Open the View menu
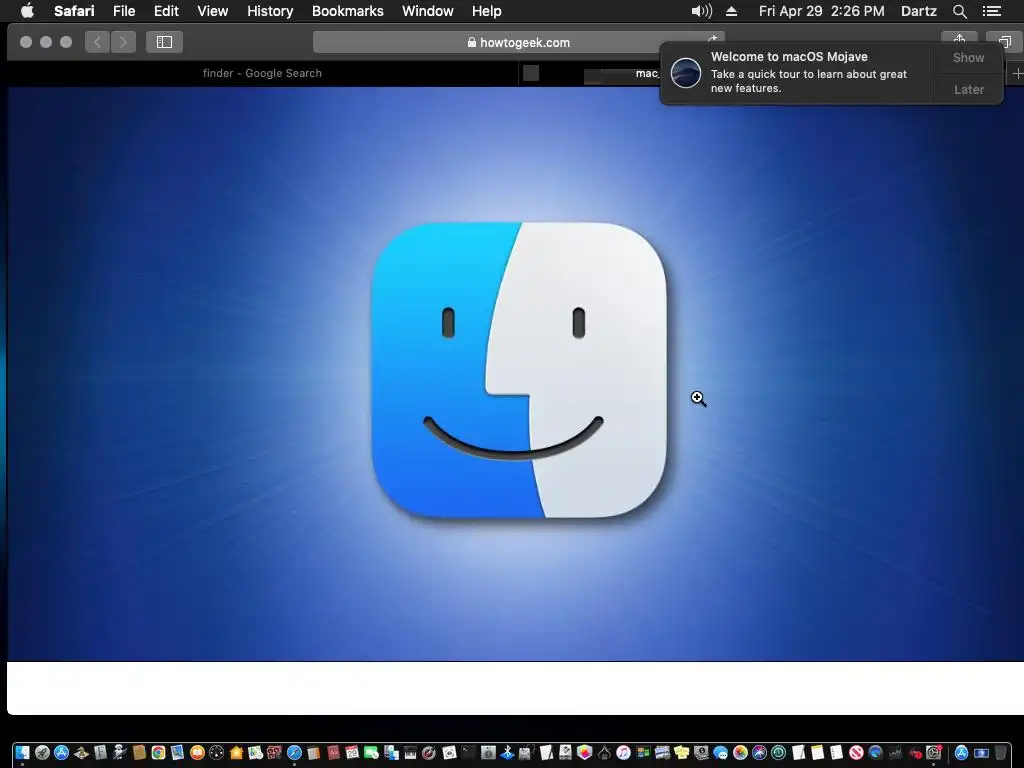 (x=212, y=11)
